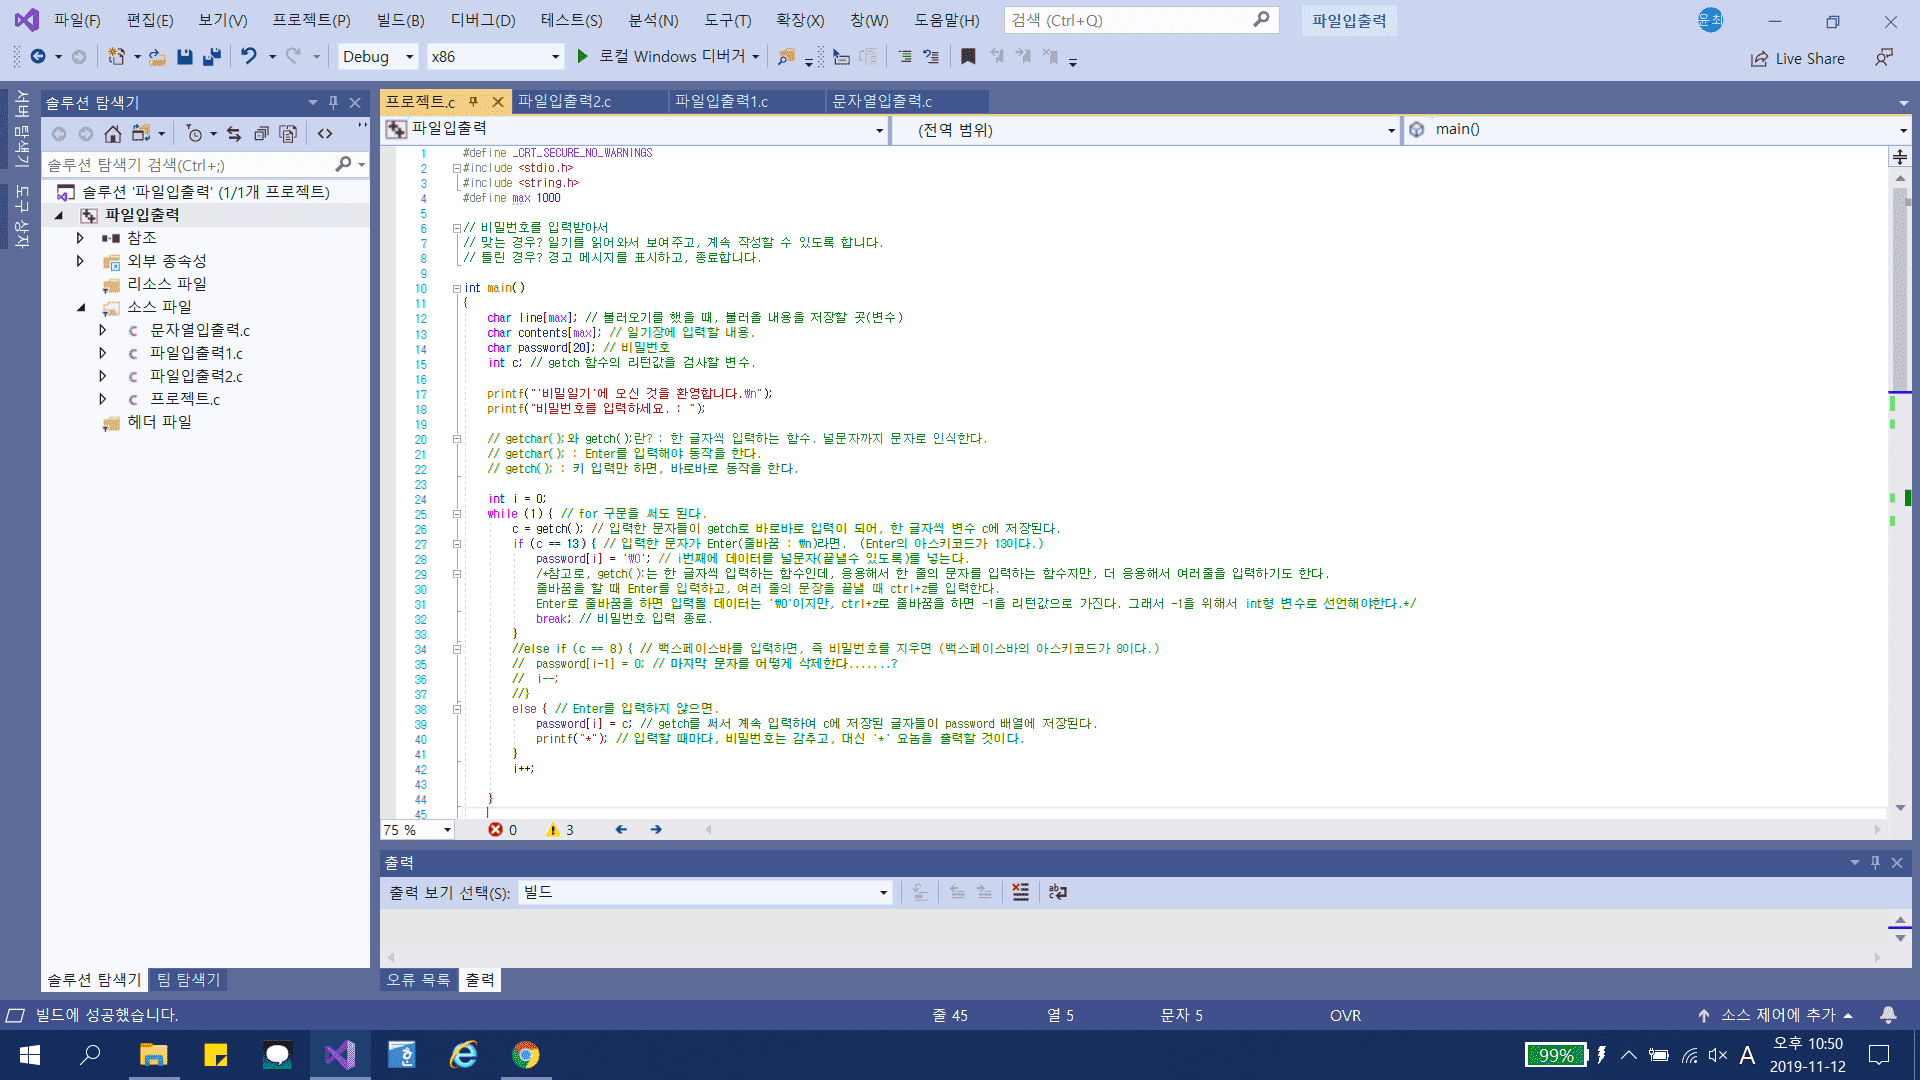Image resolution: width=1920 pixels, height=1080 pixels.
Task: Click the Live Share button
Action: click(1797, 58)
